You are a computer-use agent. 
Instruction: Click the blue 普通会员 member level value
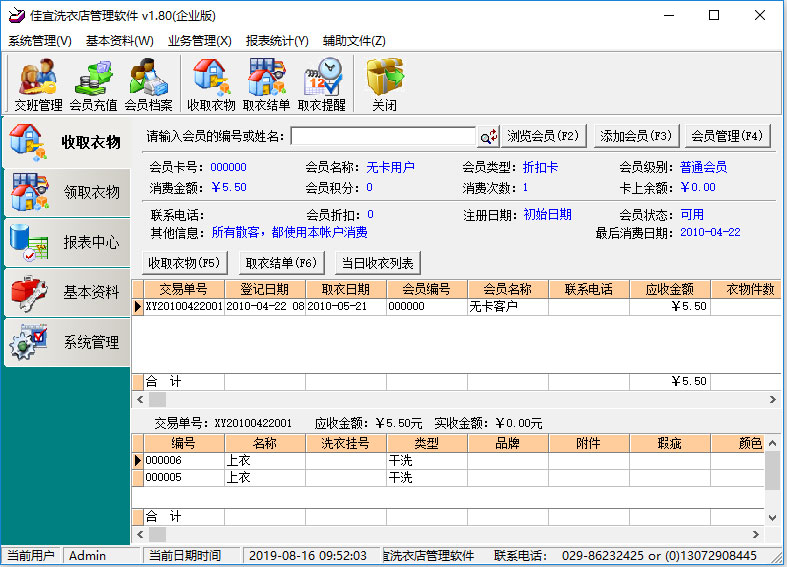pyautogui.click(x=704, y=167)
